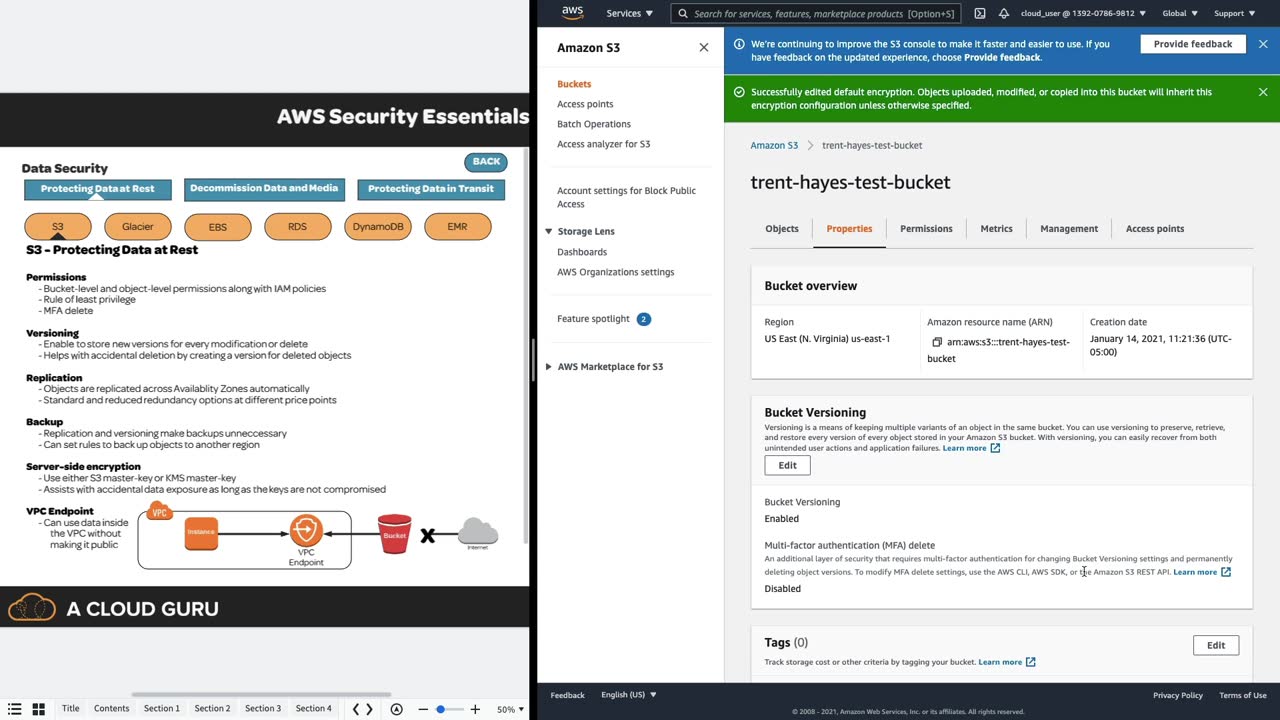Dismiss the green success notification

[x=1263, y=92]
